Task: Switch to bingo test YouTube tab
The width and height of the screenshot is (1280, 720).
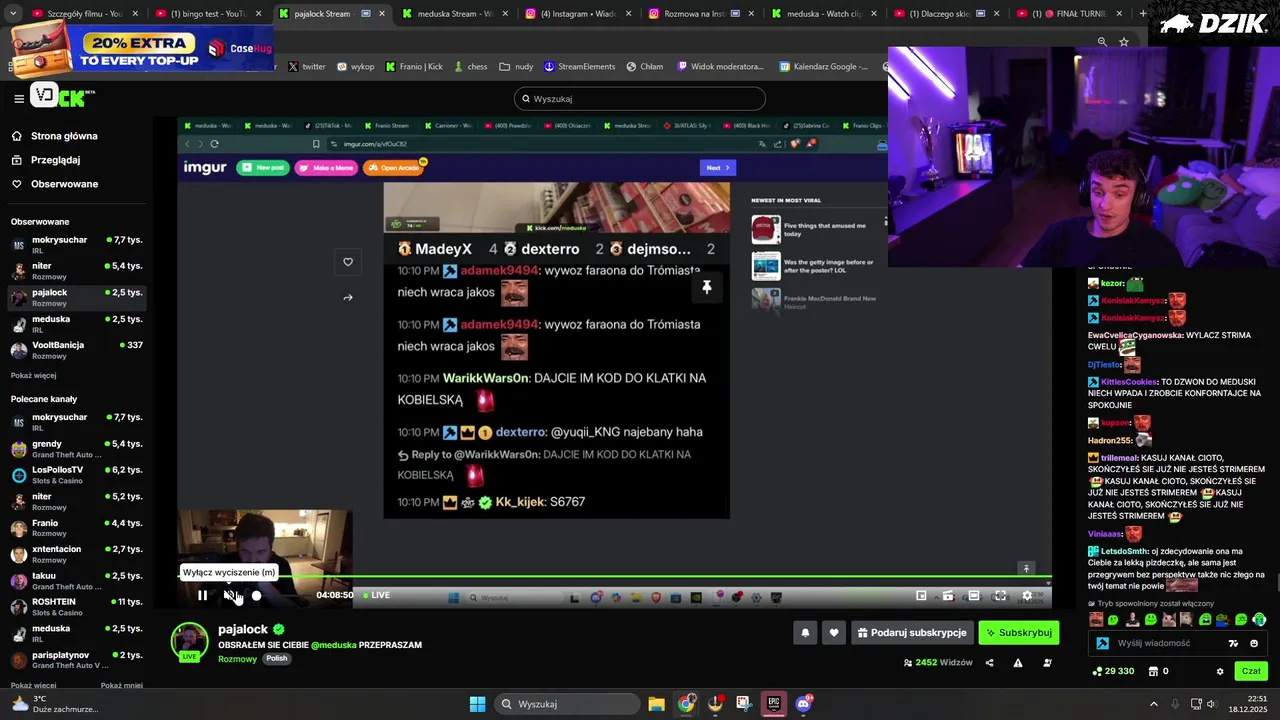Action: point(208,14)
